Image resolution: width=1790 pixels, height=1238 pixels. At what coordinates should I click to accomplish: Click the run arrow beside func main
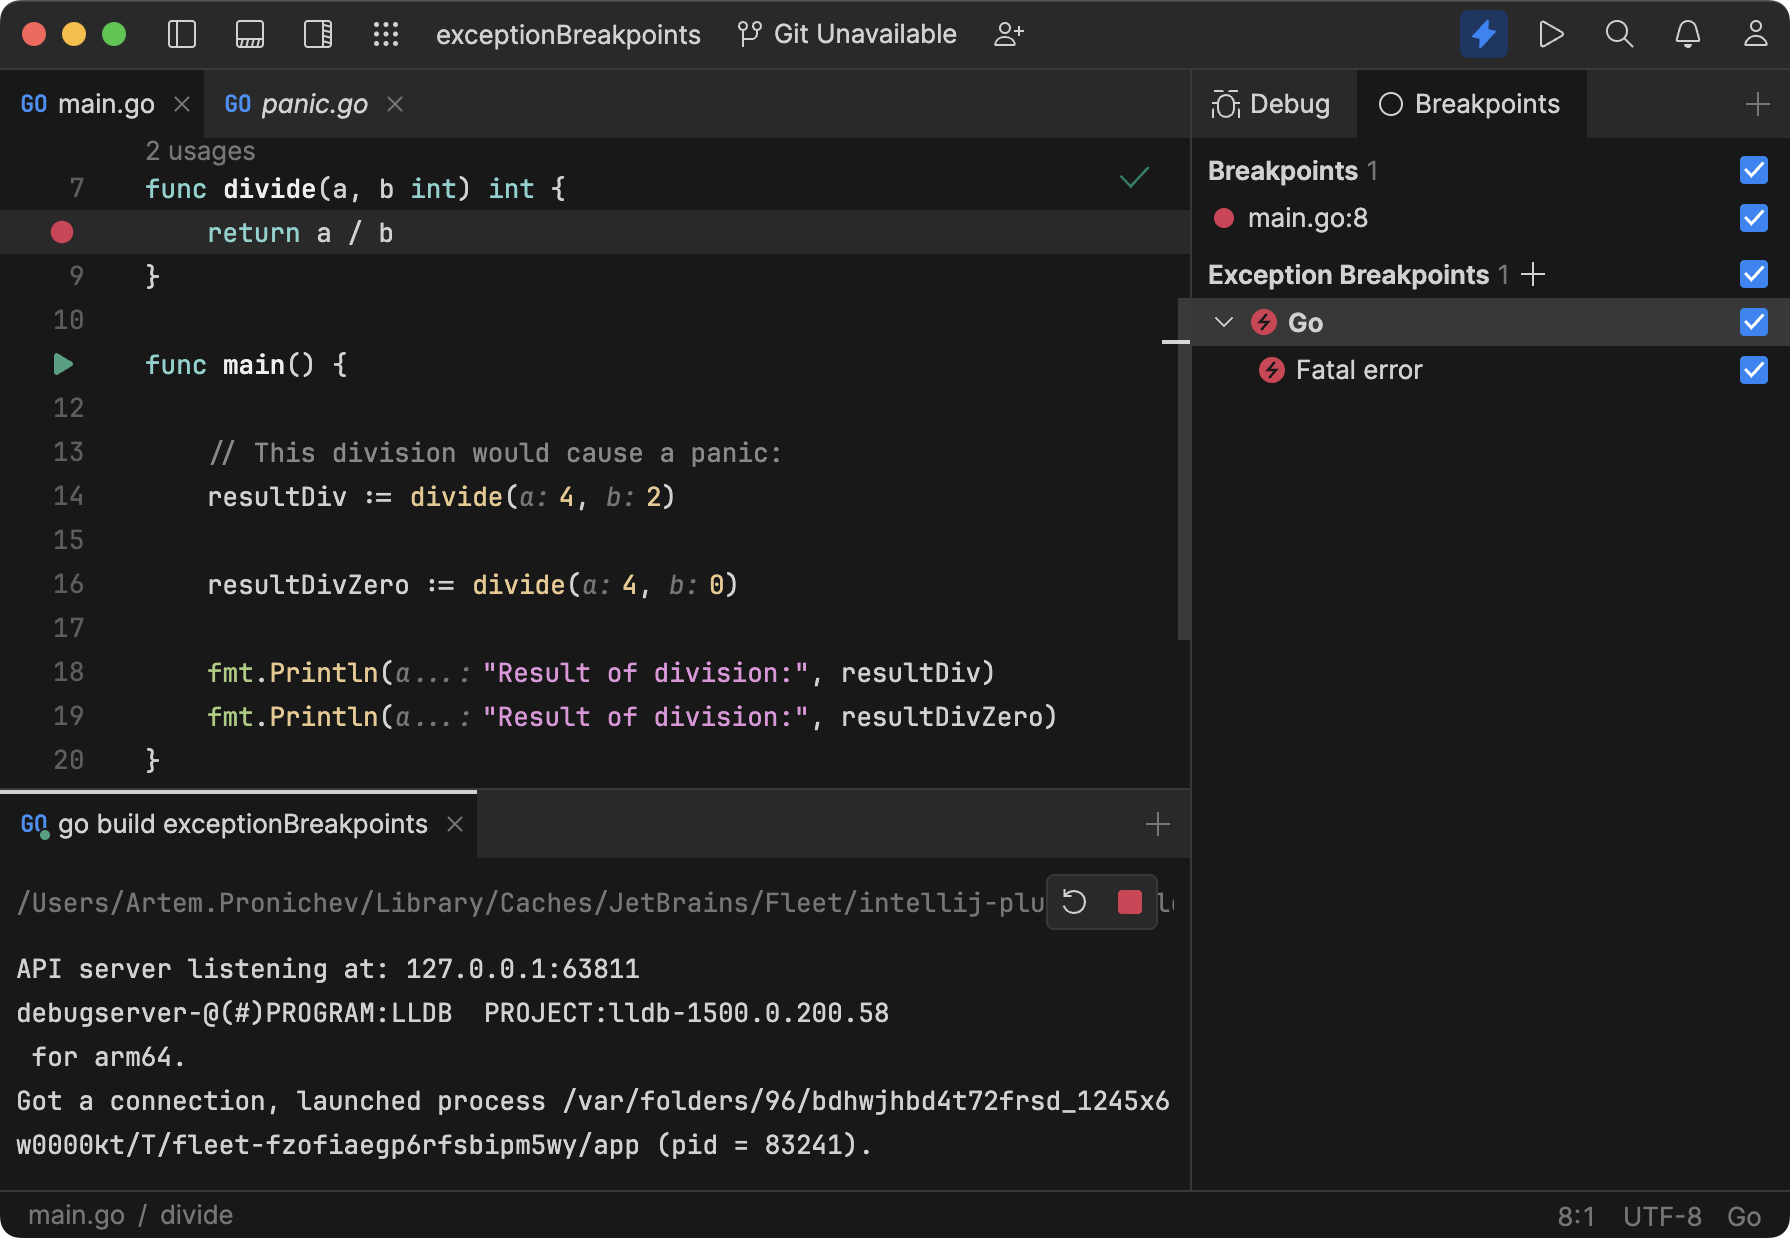[x=62, y=364]
